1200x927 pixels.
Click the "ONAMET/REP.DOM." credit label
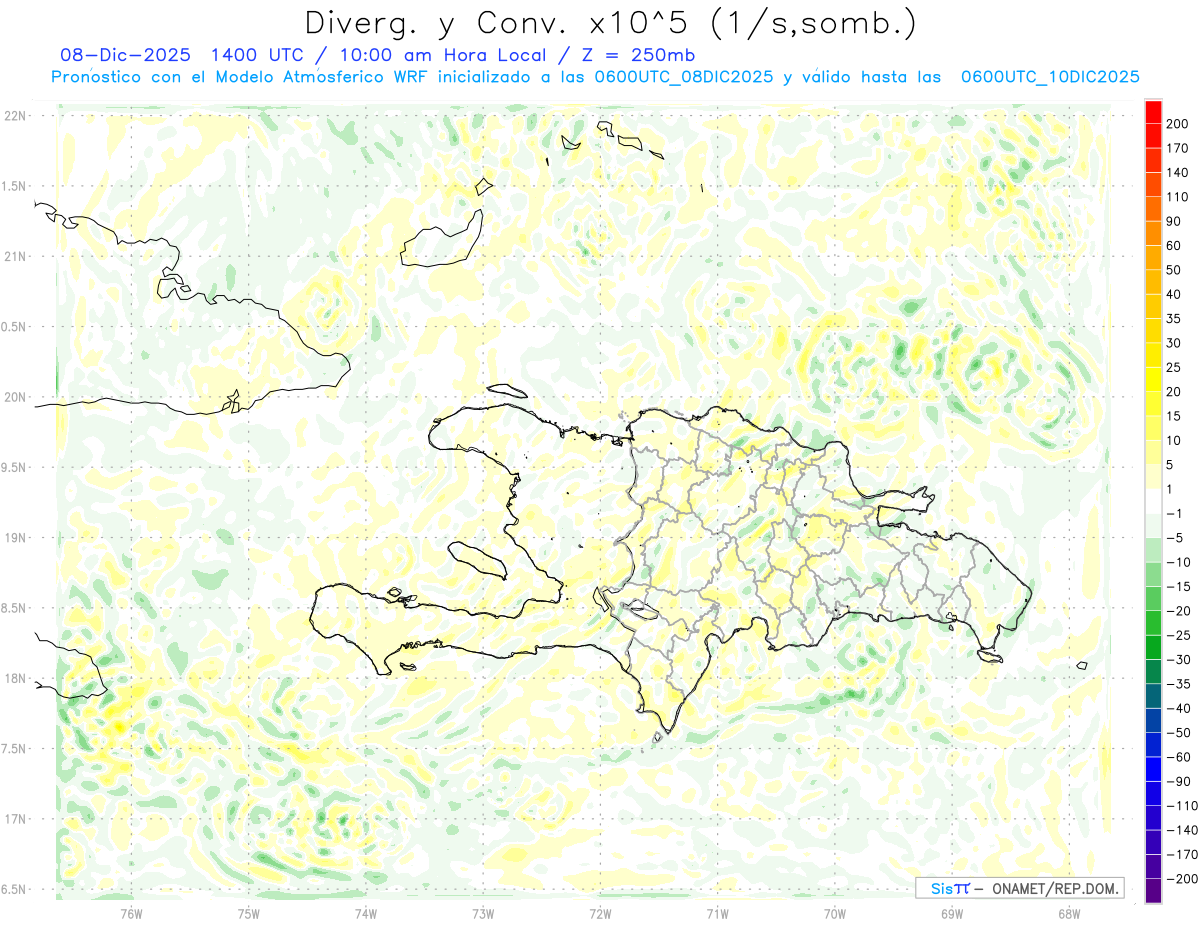pos(1054,888)
